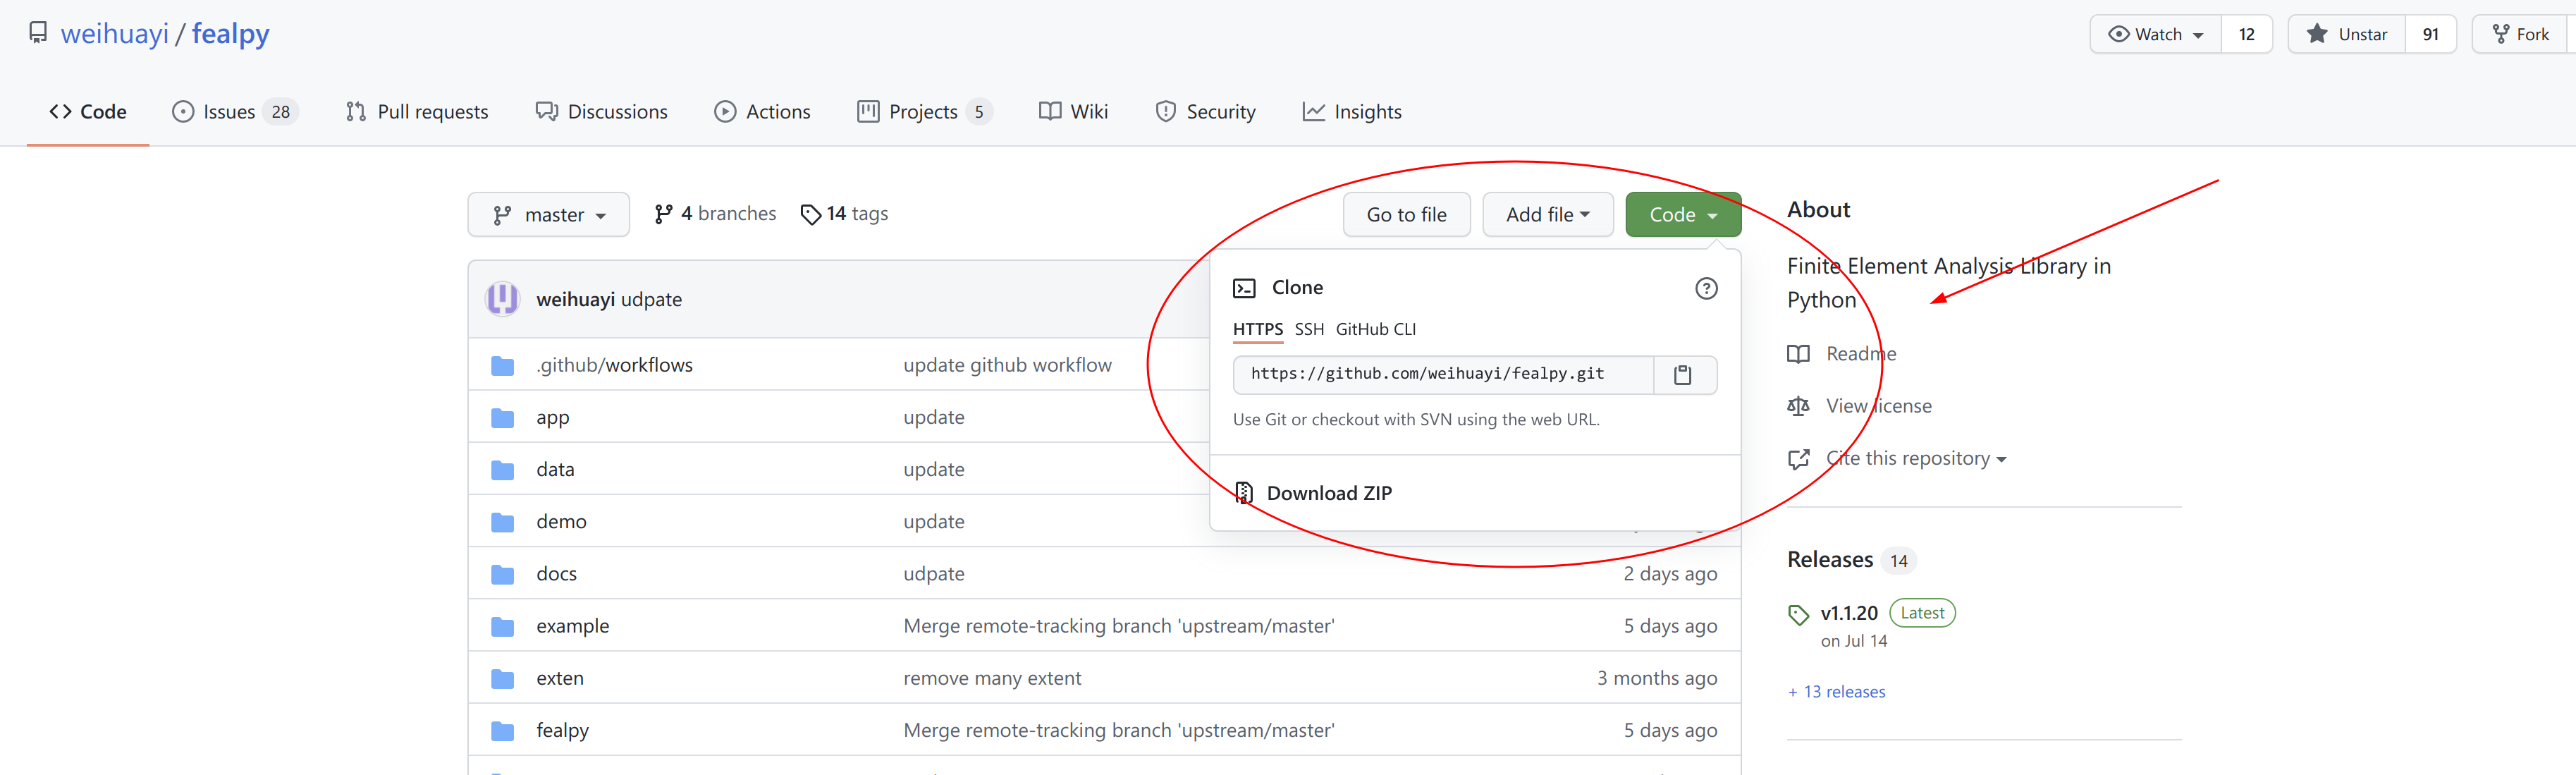The height and width of the screenshot is (775, 2576).
Task: Toggle the green Code dropdown button
Action: [x=1683, y=214]
